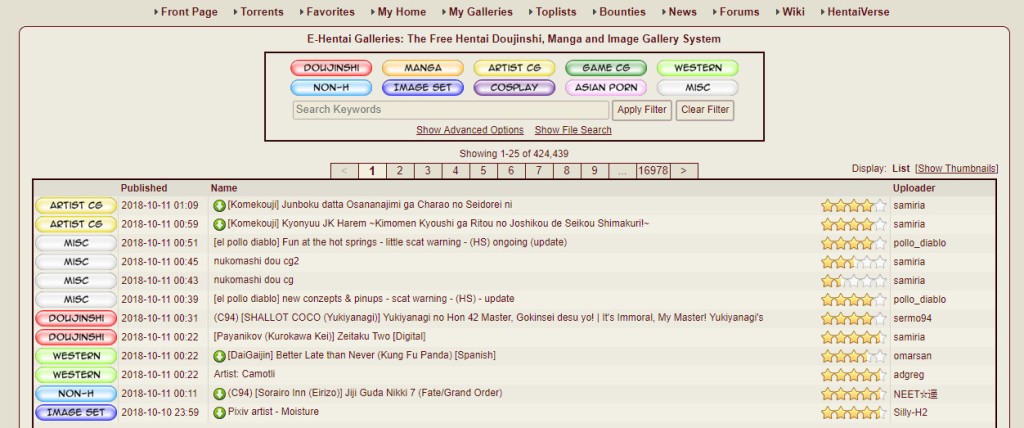Expand Show Advanced Options
1024x428 pixels.
pos(470,130)
